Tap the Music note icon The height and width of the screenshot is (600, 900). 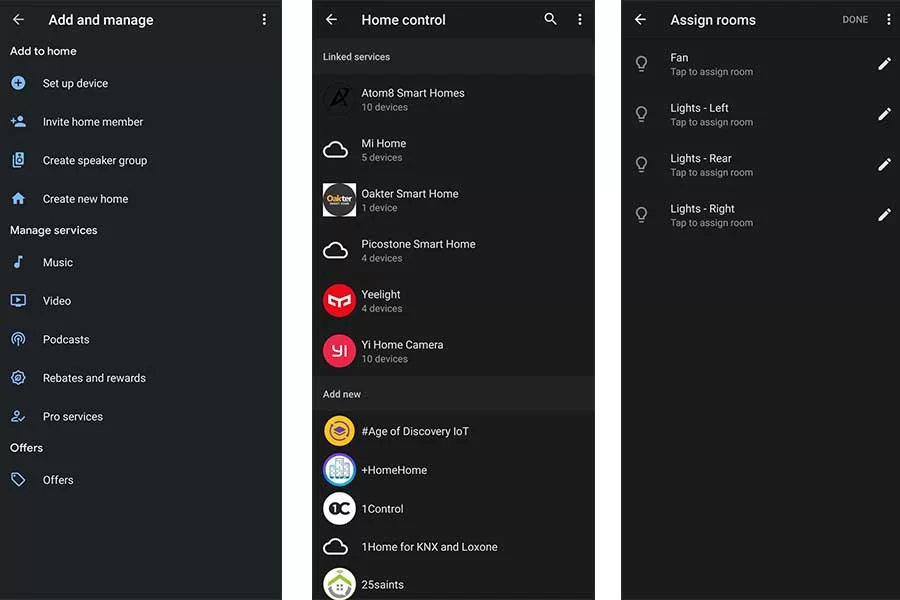point(18,262)
